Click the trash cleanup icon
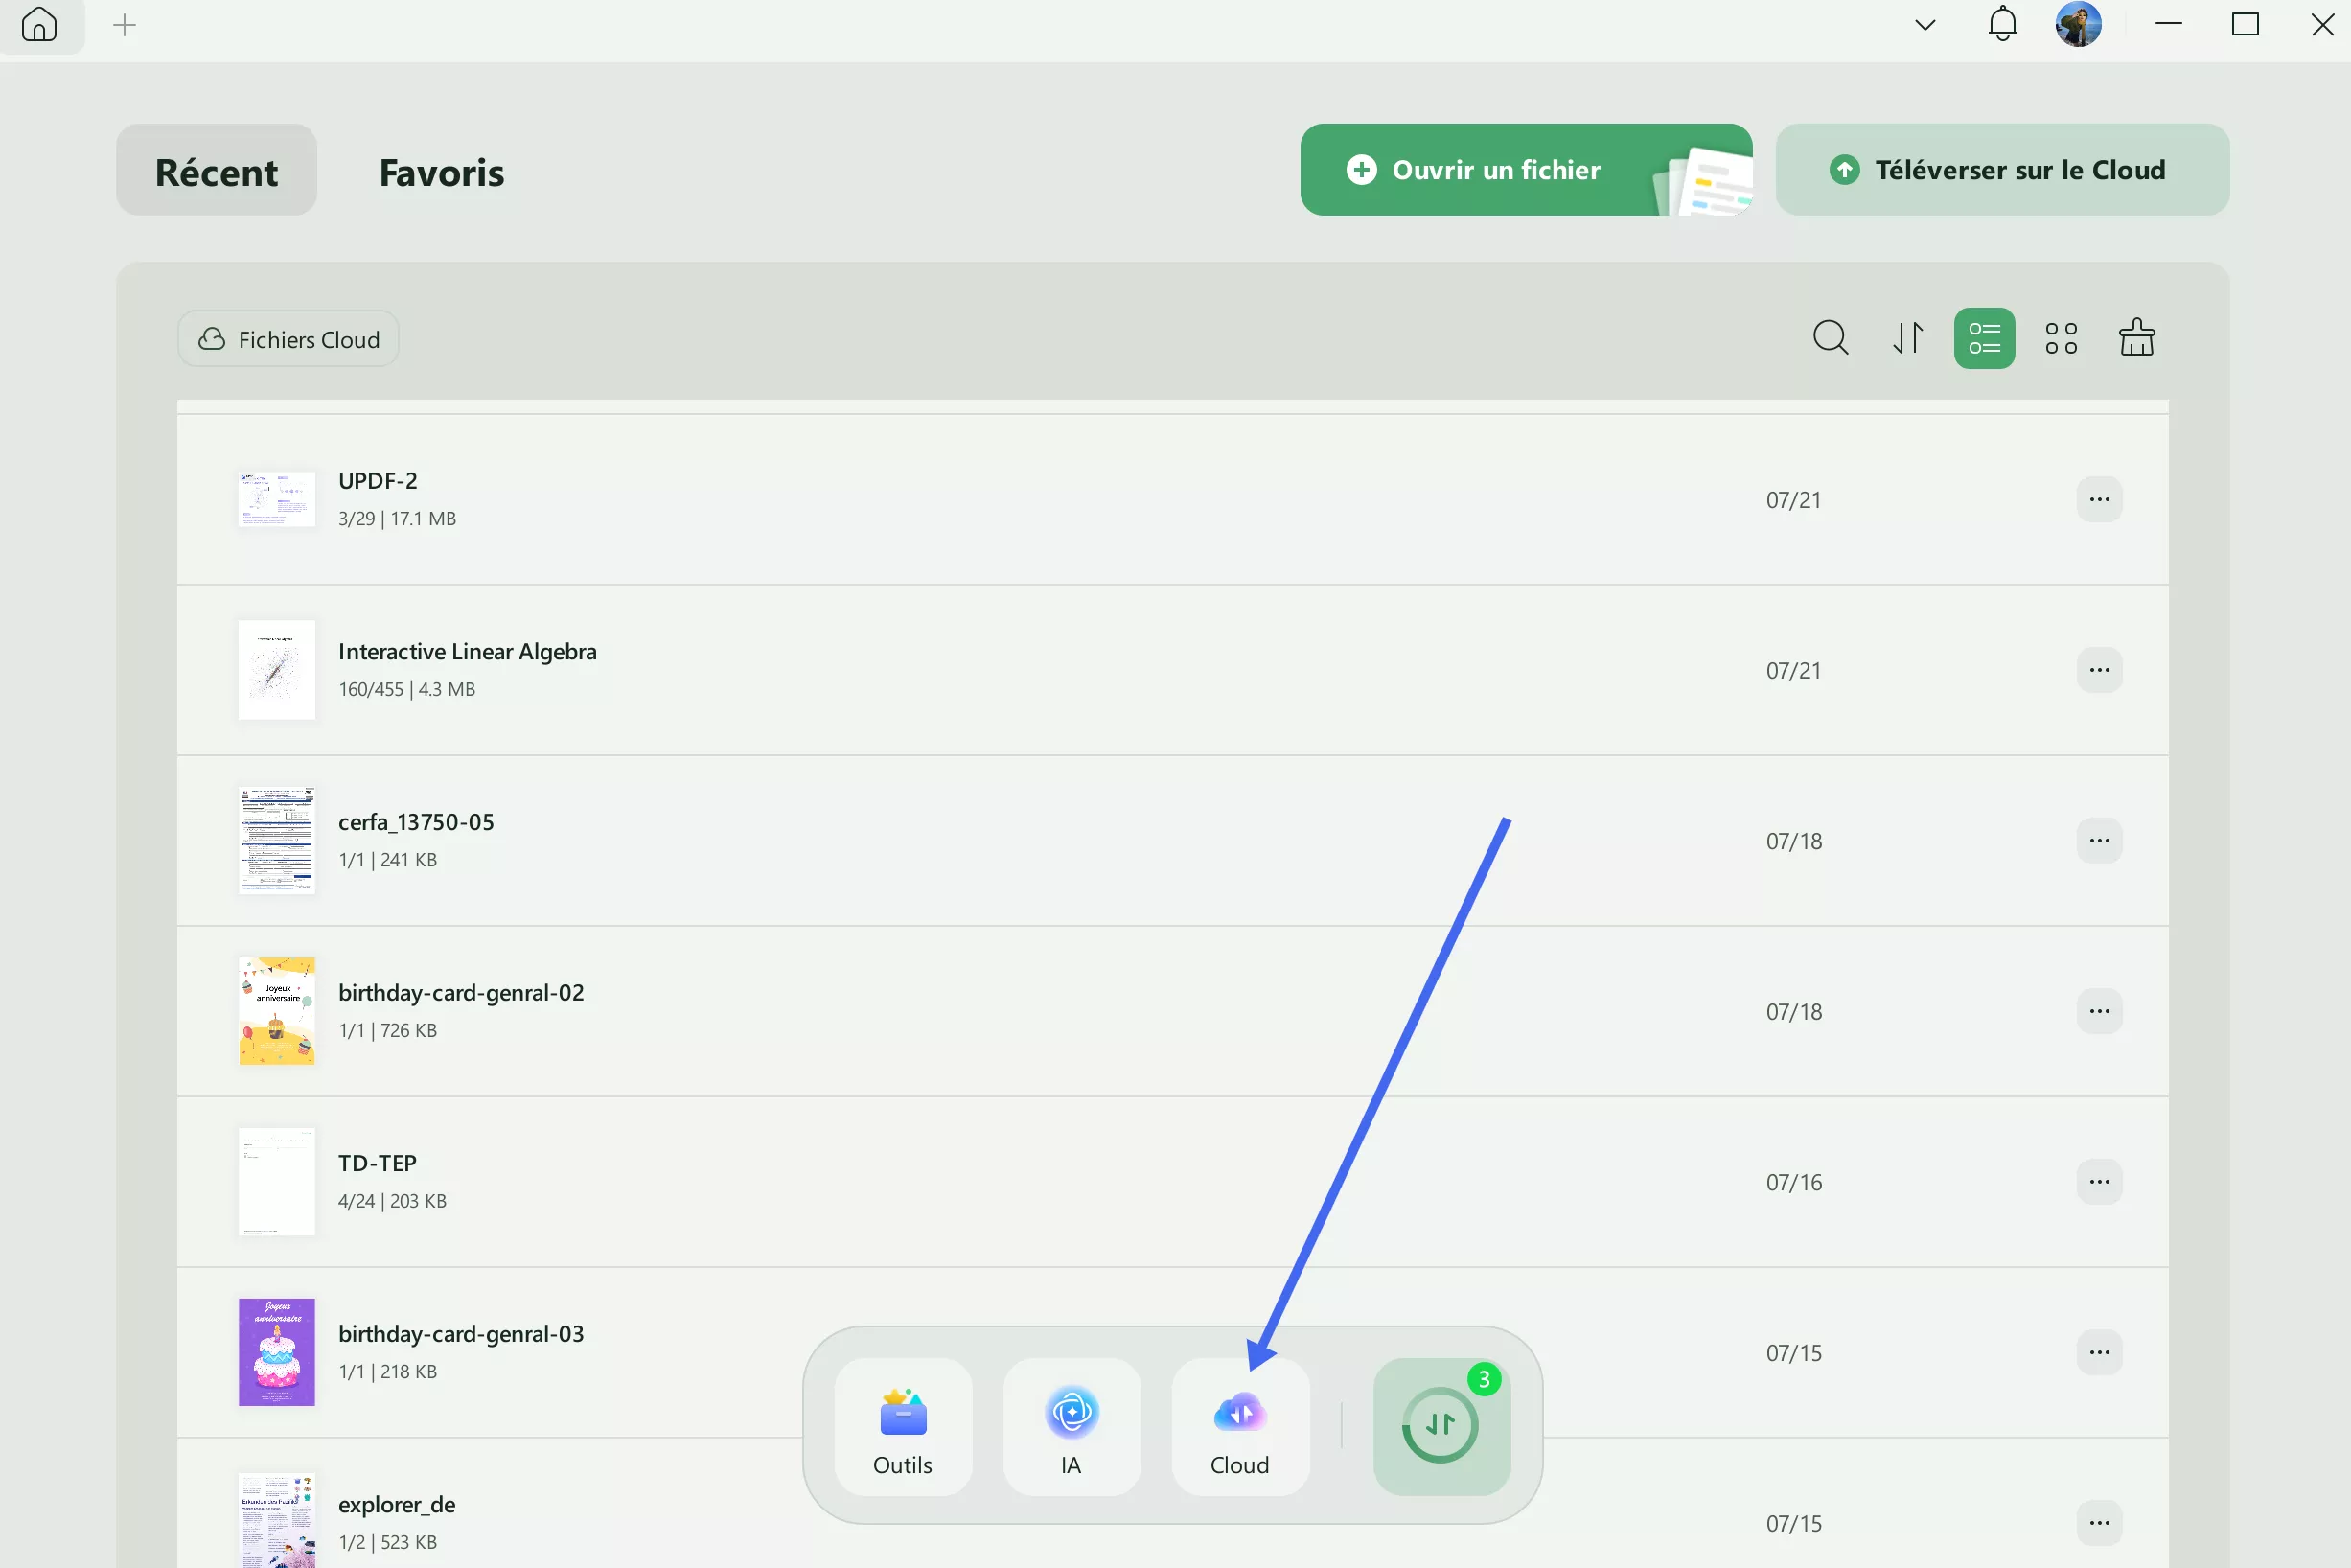The height and width of the screenshot is (1568, 2351). [2137, 338]
